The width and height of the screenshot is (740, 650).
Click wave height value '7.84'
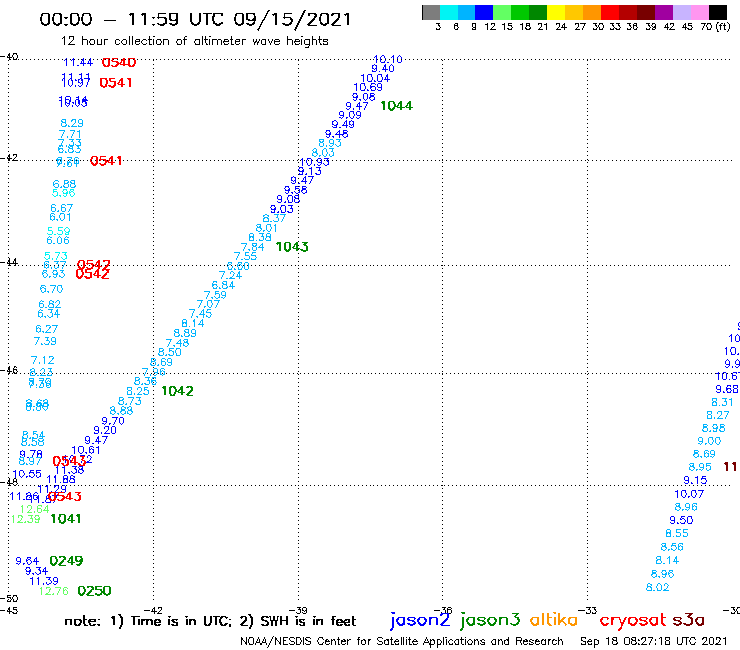252,247
